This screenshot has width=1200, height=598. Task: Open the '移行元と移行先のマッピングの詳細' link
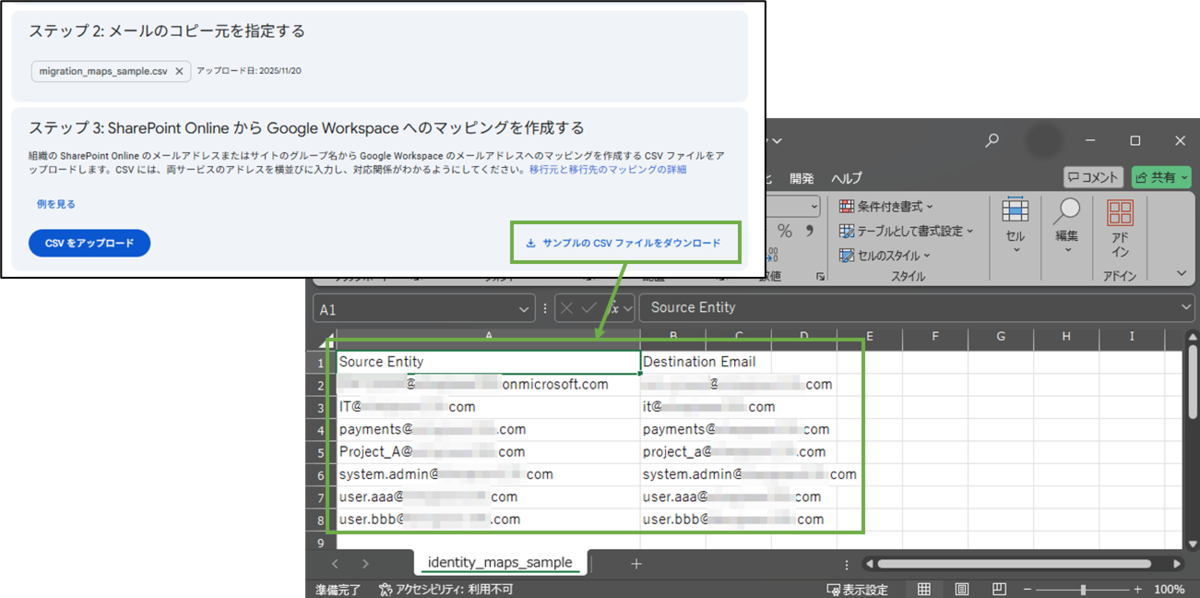(x=607, y=170)
